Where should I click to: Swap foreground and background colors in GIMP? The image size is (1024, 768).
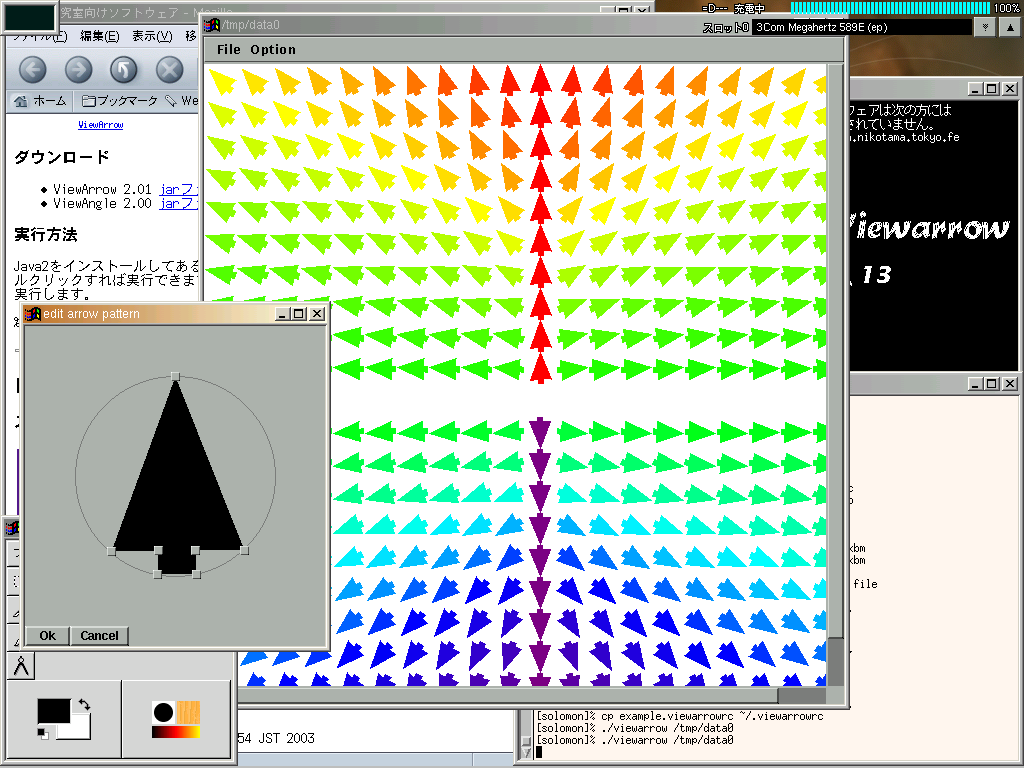tap(84, 705)
